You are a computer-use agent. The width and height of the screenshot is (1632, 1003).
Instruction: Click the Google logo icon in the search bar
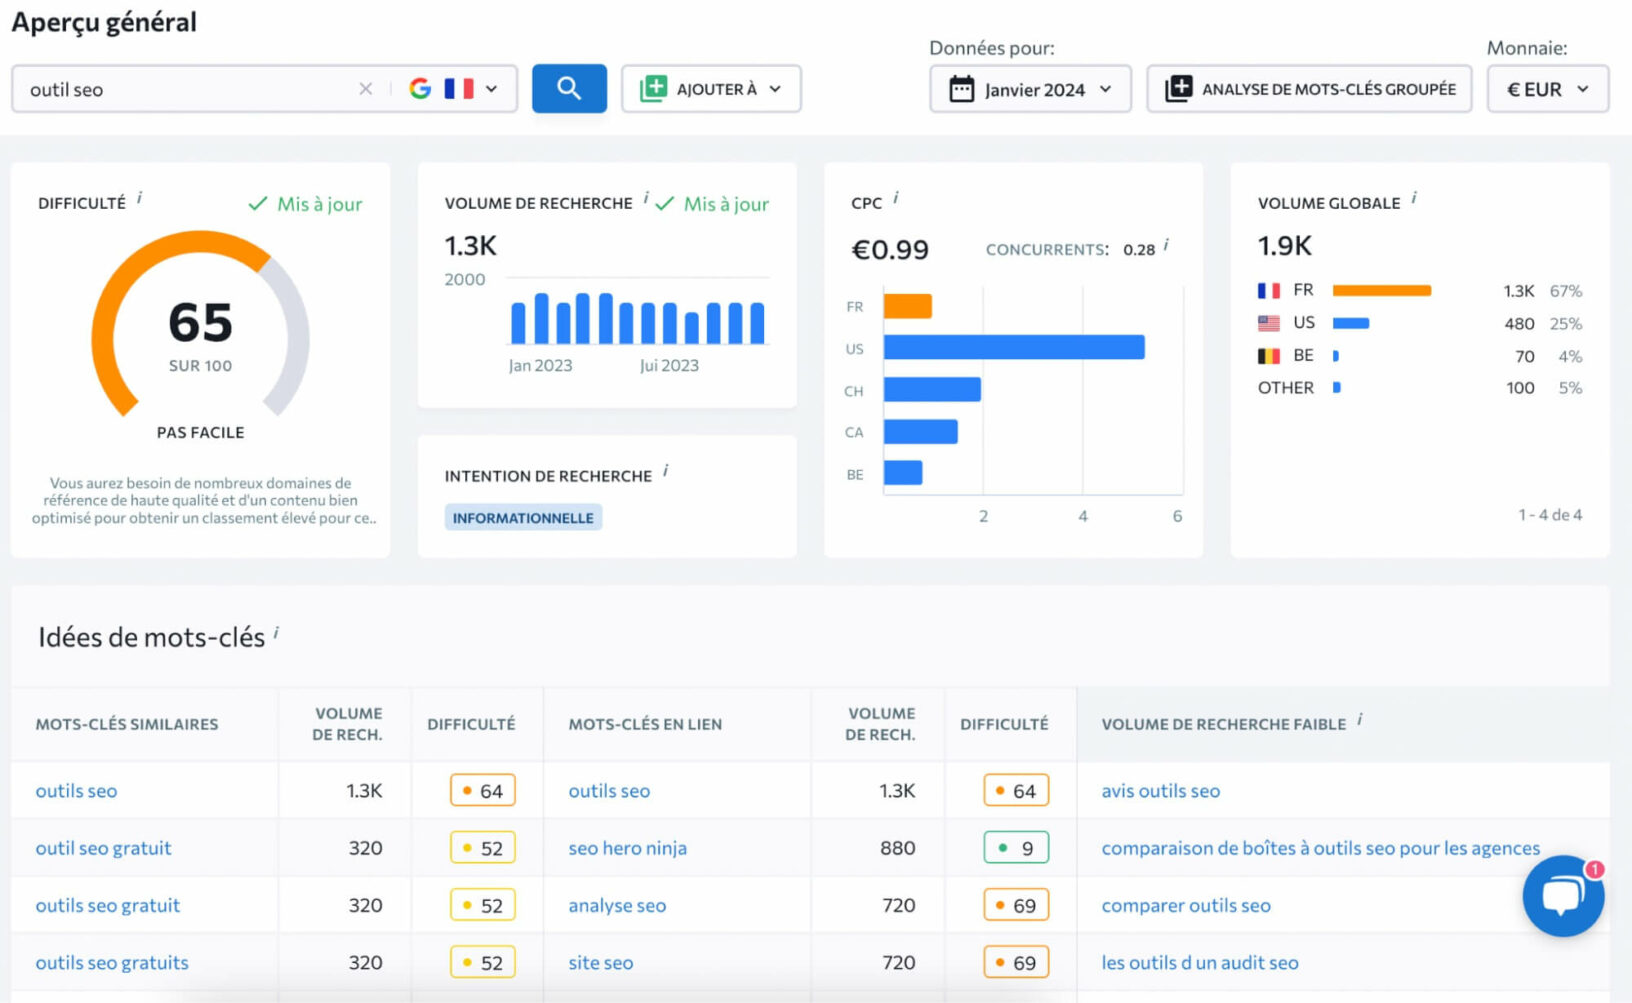point(420,89)
